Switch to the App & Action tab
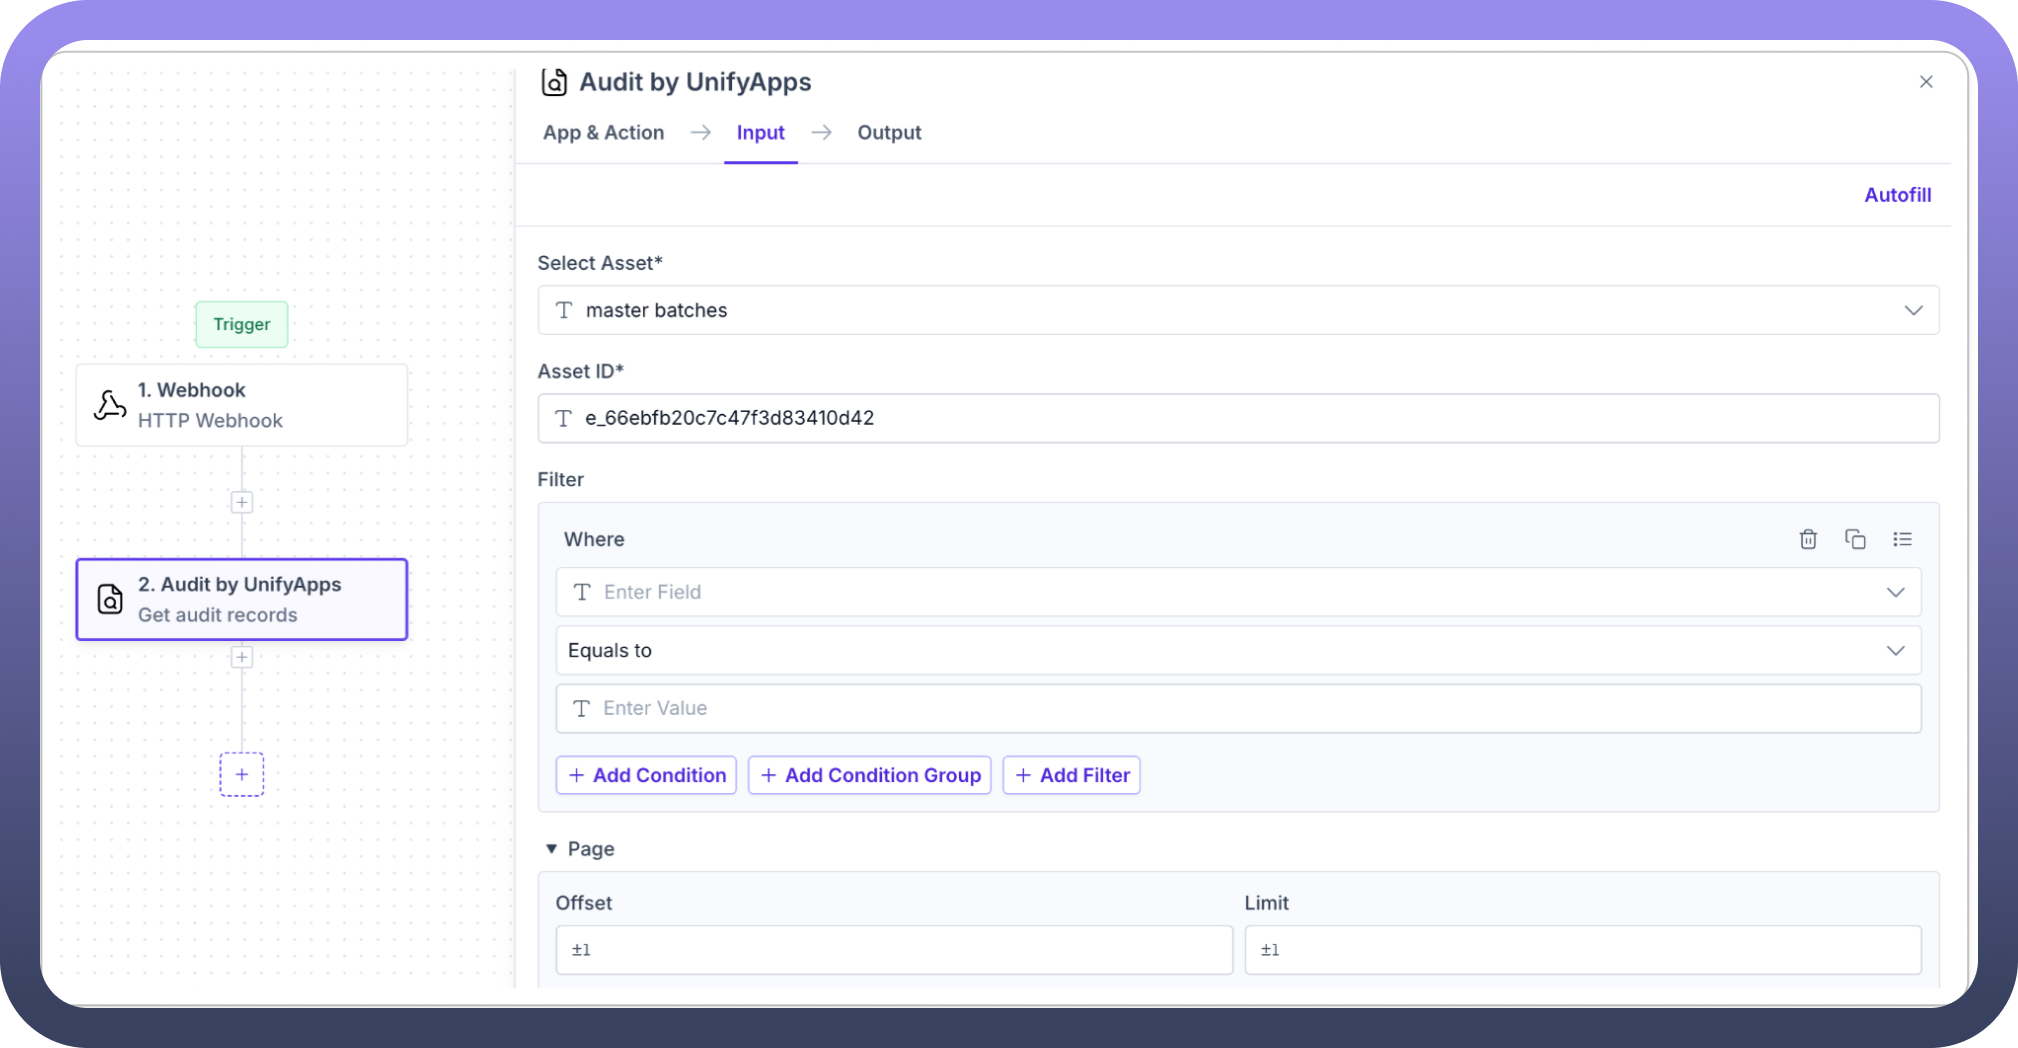Screen dimensions: 2018x1048 [603, 133]
